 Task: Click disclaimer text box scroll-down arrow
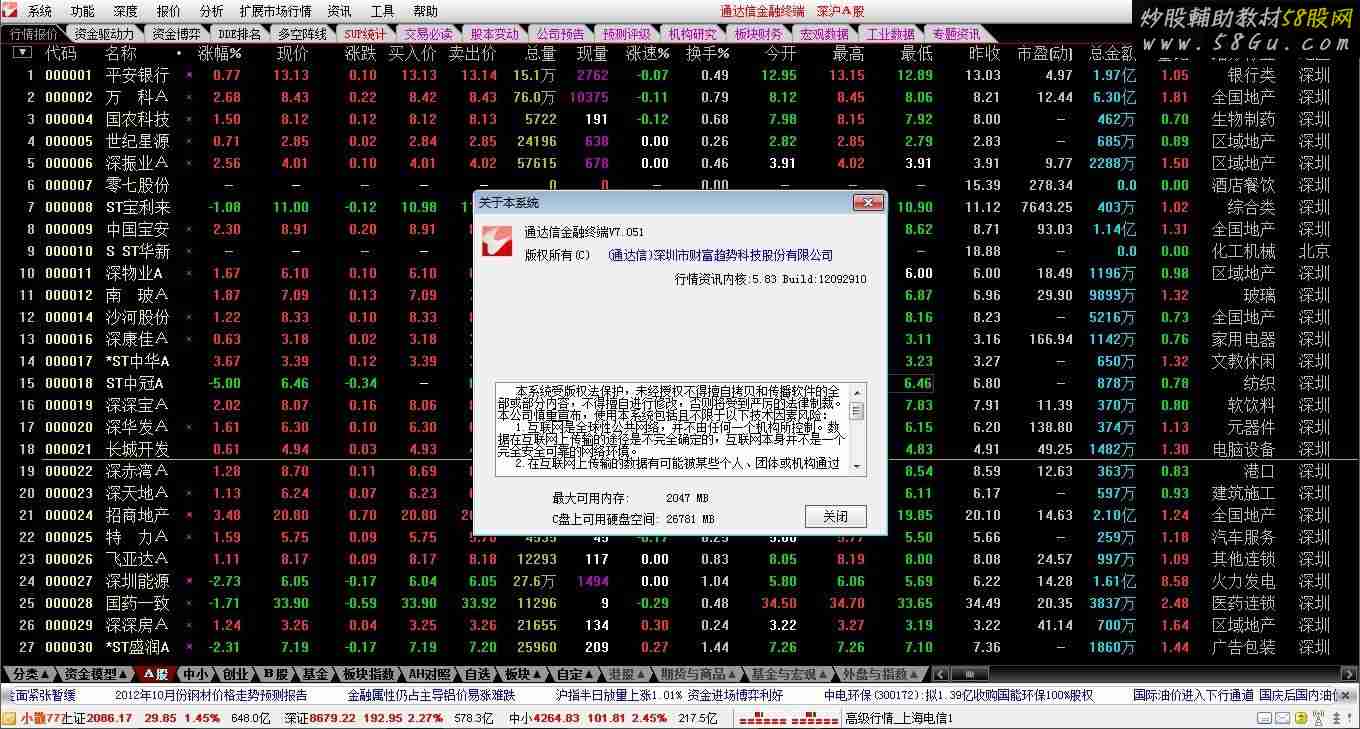click(x=857, y=467)
